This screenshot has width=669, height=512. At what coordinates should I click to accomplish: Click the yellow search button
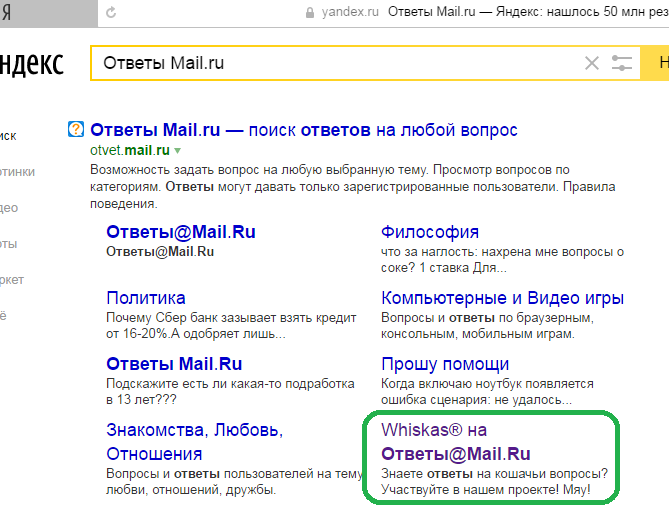[655, 63]
